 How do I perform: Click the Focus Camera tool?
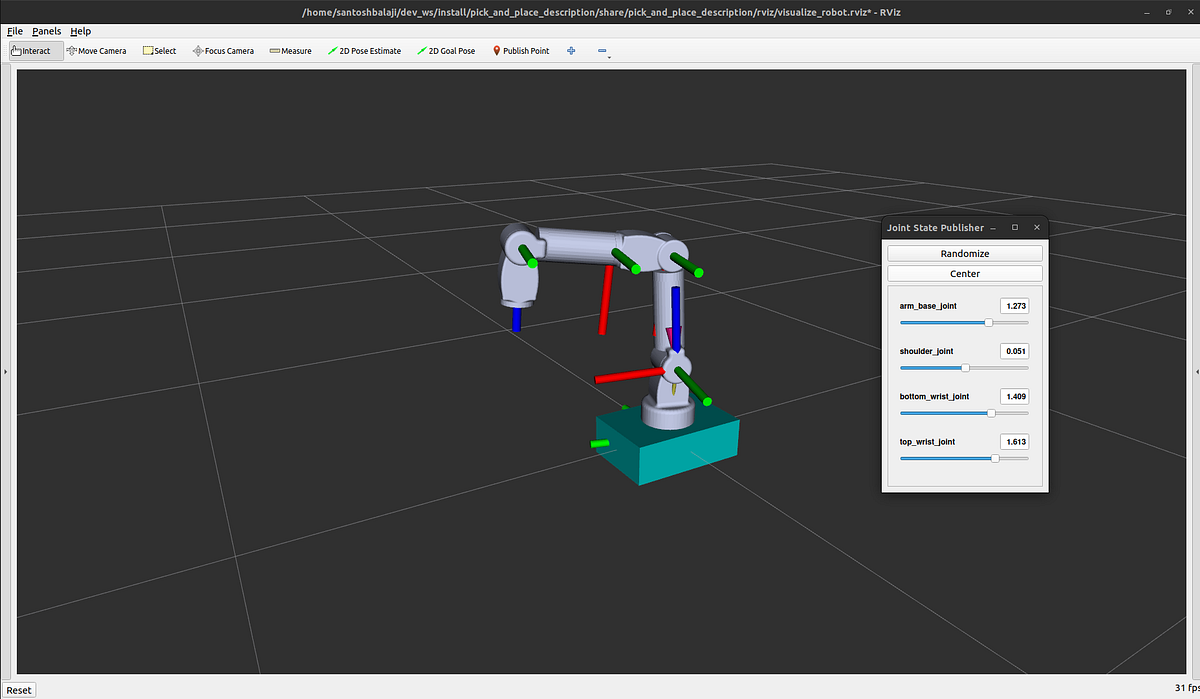(x=222, y=50)
